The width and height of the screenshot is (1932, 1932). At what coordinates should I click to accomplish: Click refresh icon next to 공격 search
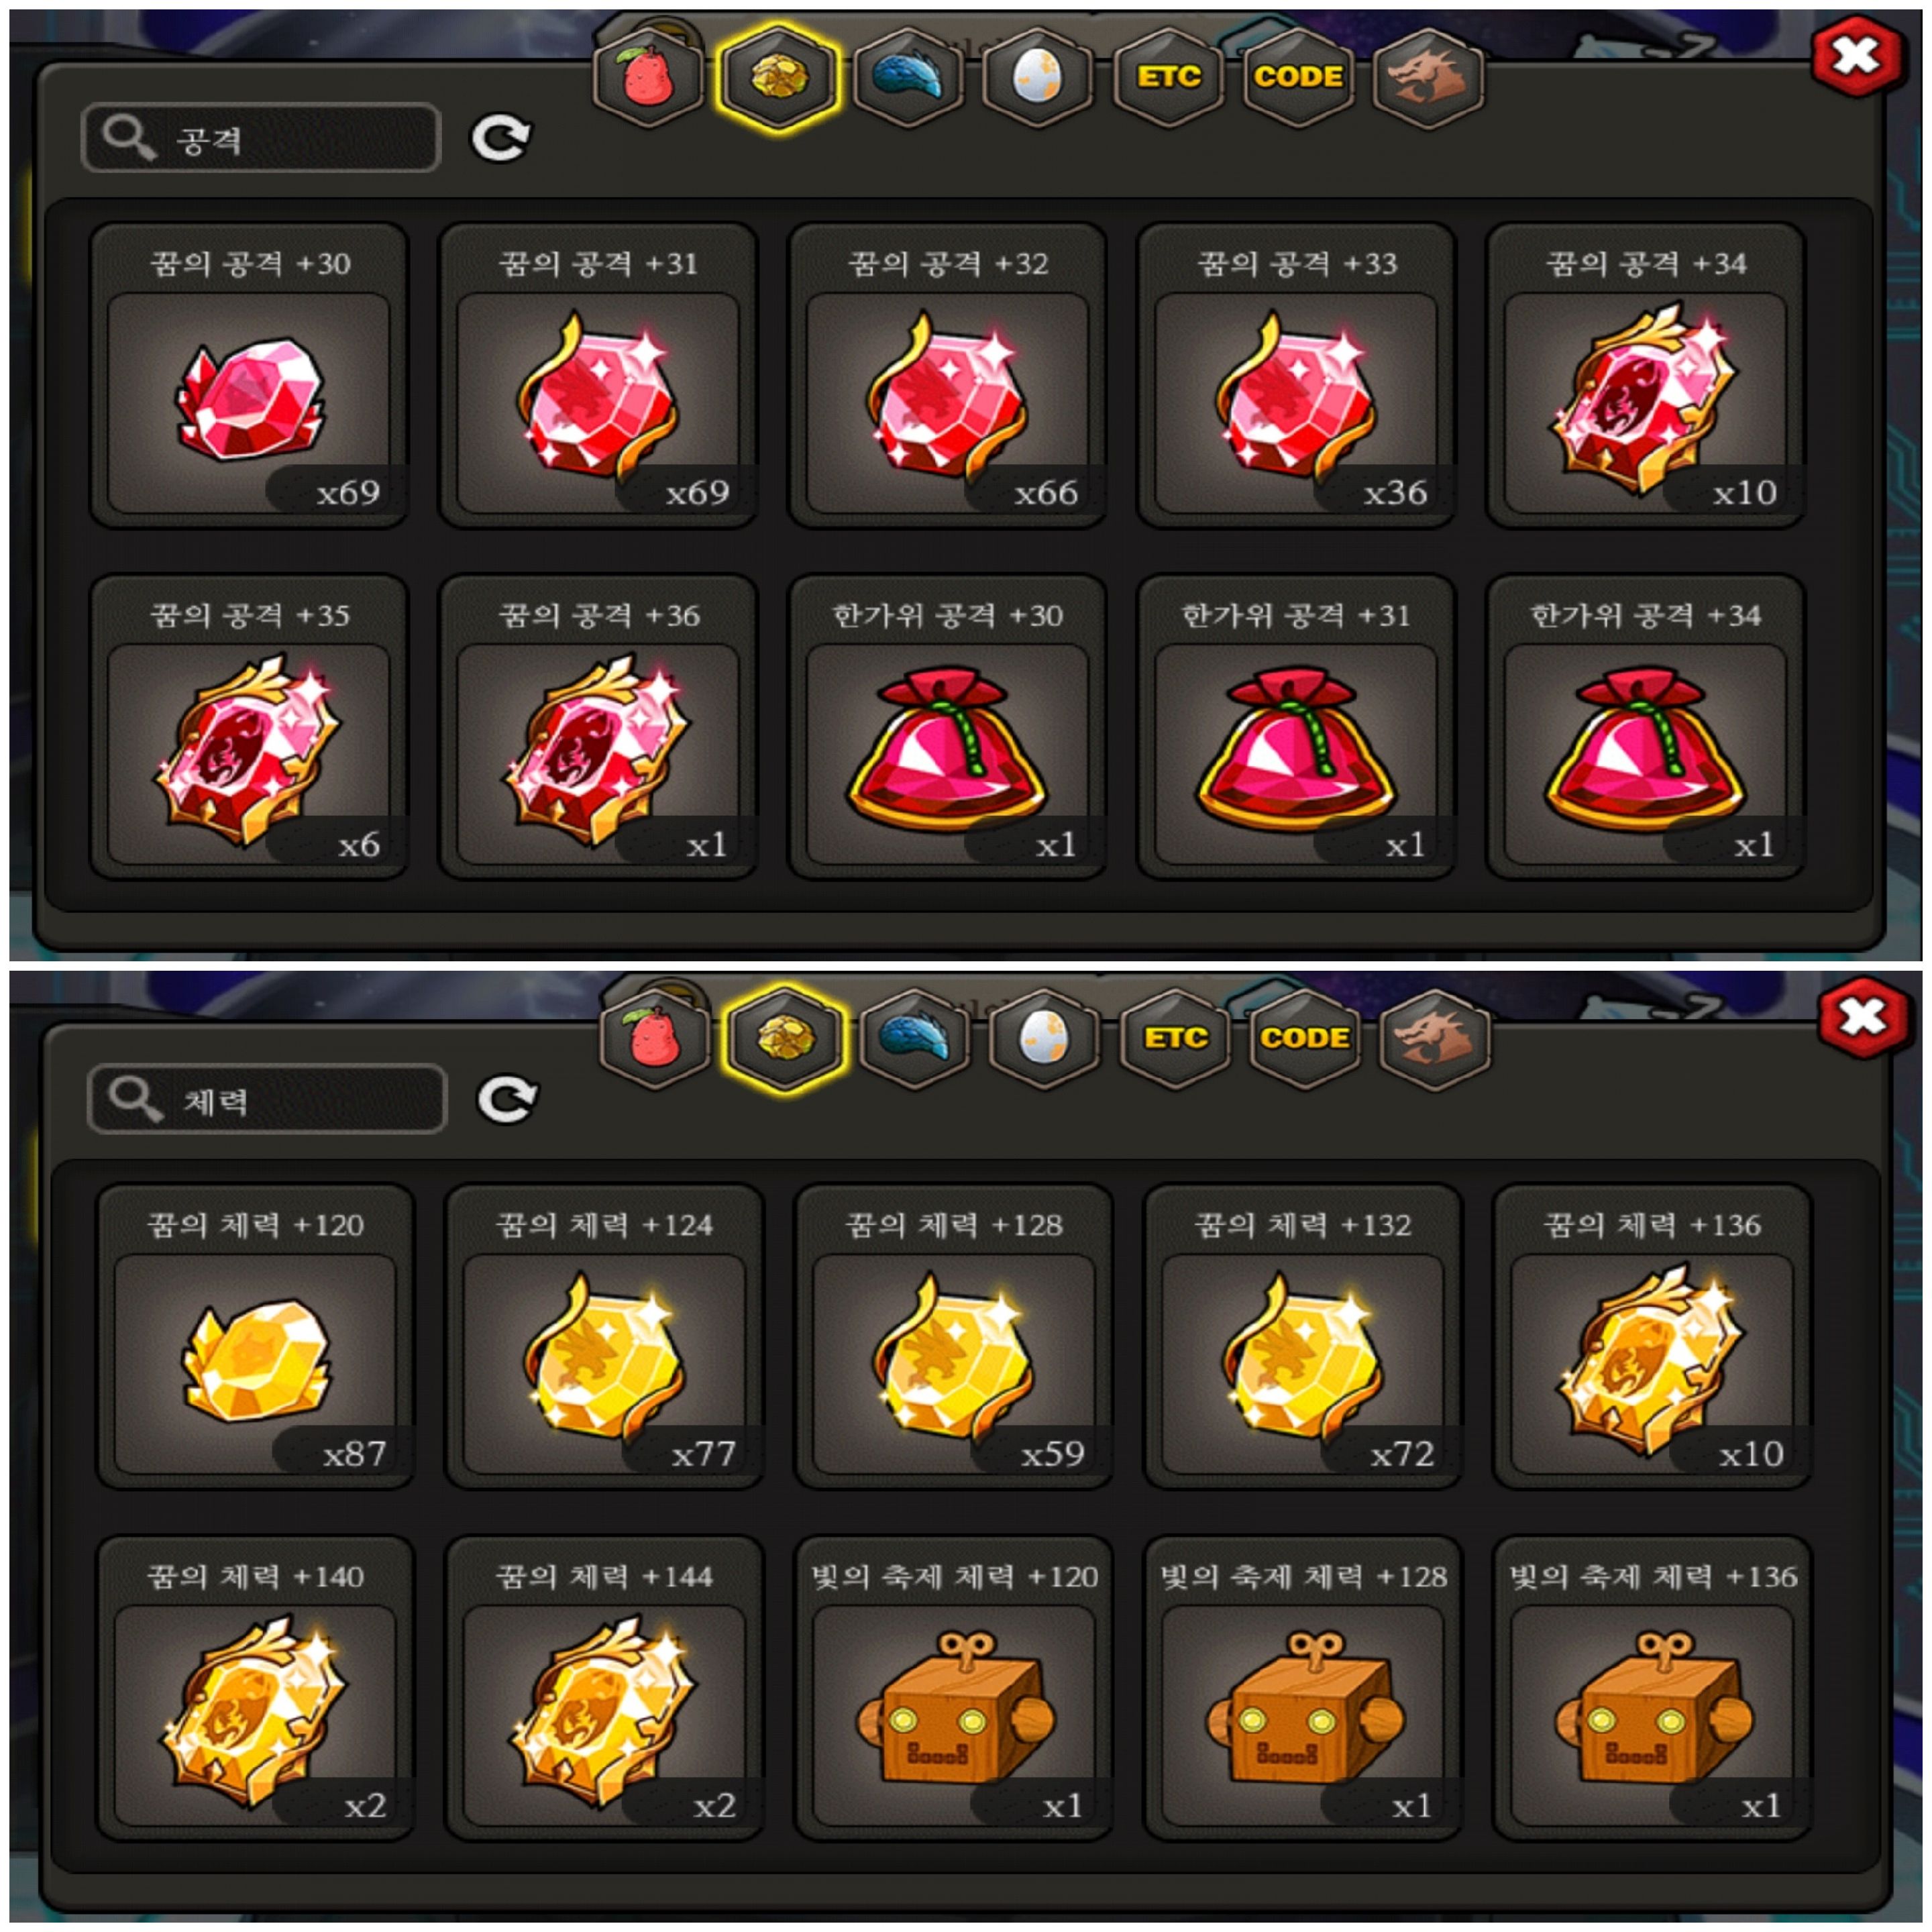501,138
